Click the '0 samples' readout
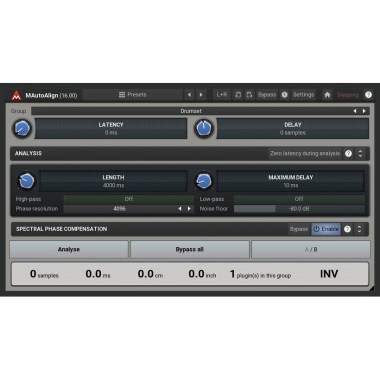 click(x=44, y=274)
